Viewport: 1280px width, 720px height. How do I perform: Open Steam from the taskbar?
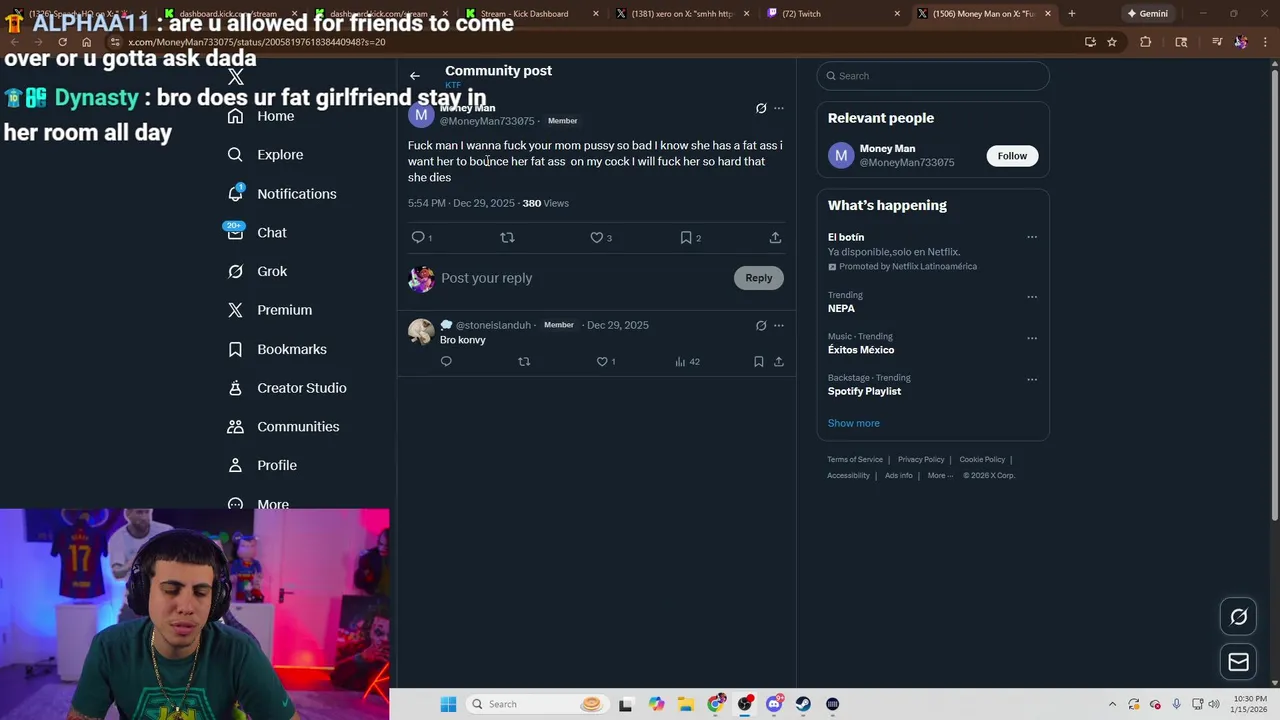pos(803,704)
